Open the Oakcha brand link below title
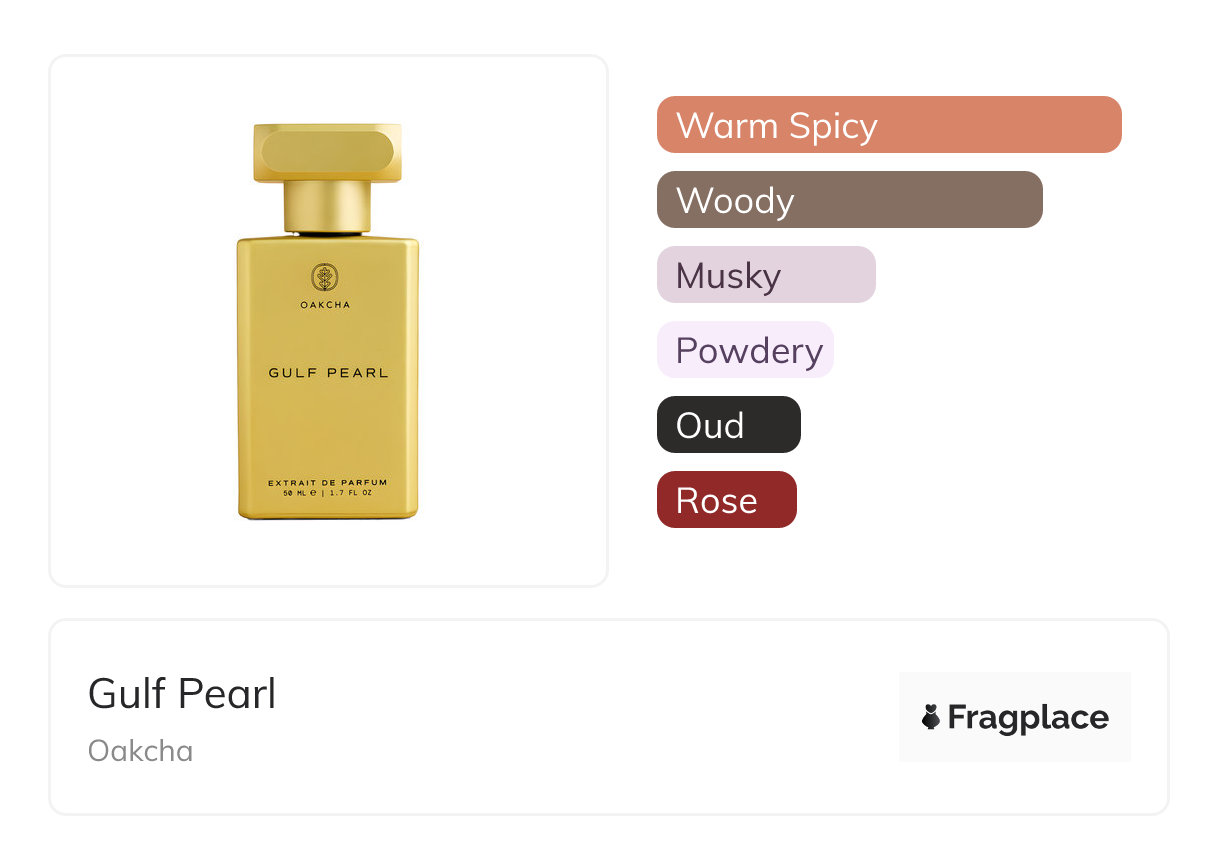 [140, 751]
